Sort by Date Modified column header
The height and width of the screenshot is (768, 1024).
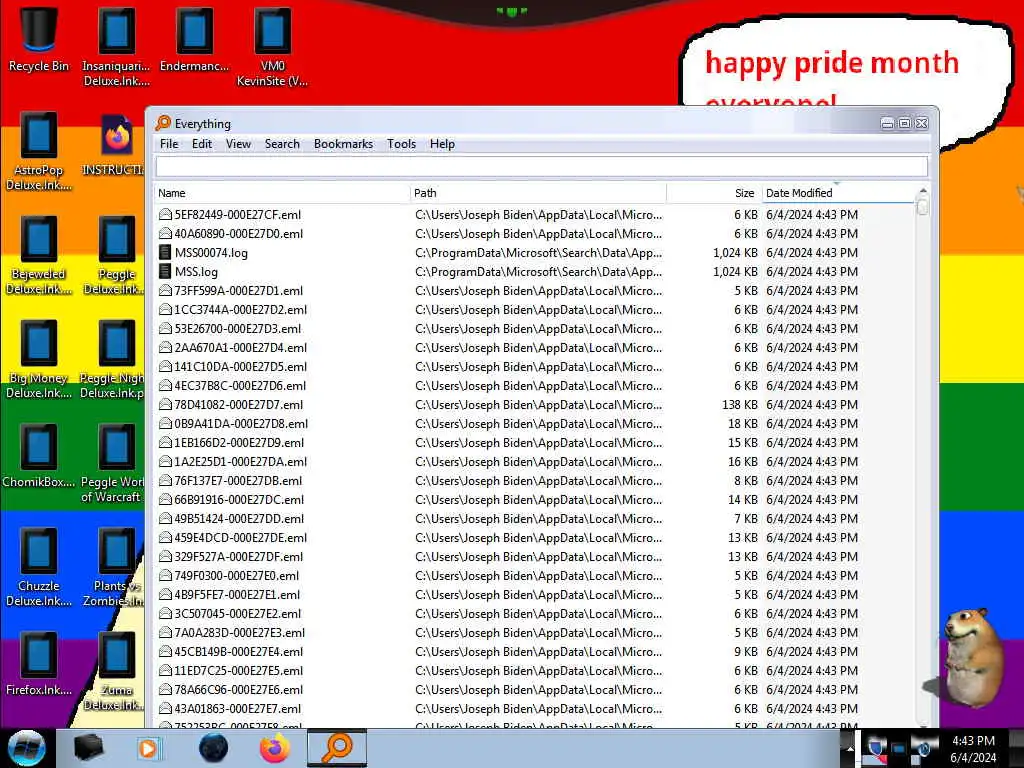click(838, 193)
